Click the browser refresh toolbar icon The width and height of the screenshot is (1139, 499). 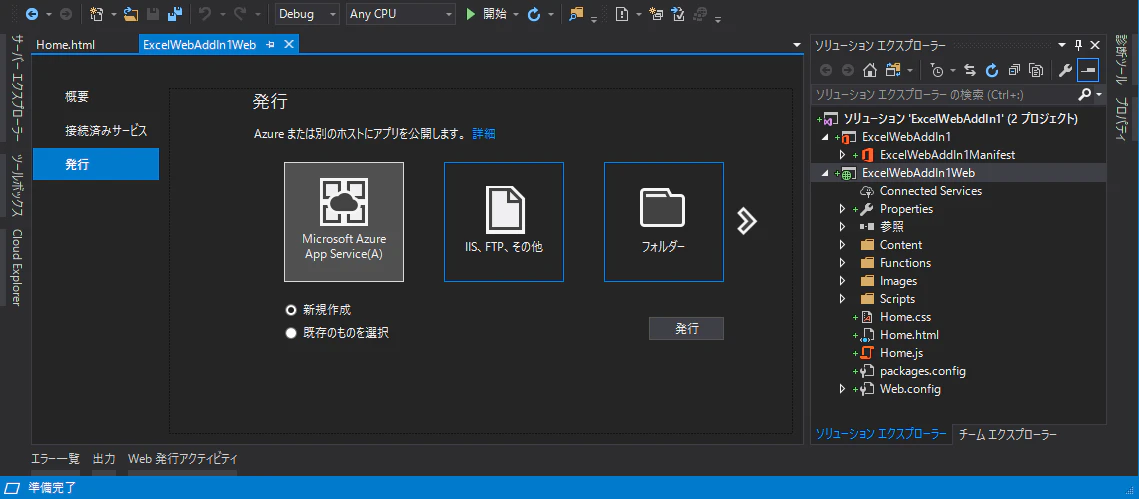coord(534,14)
